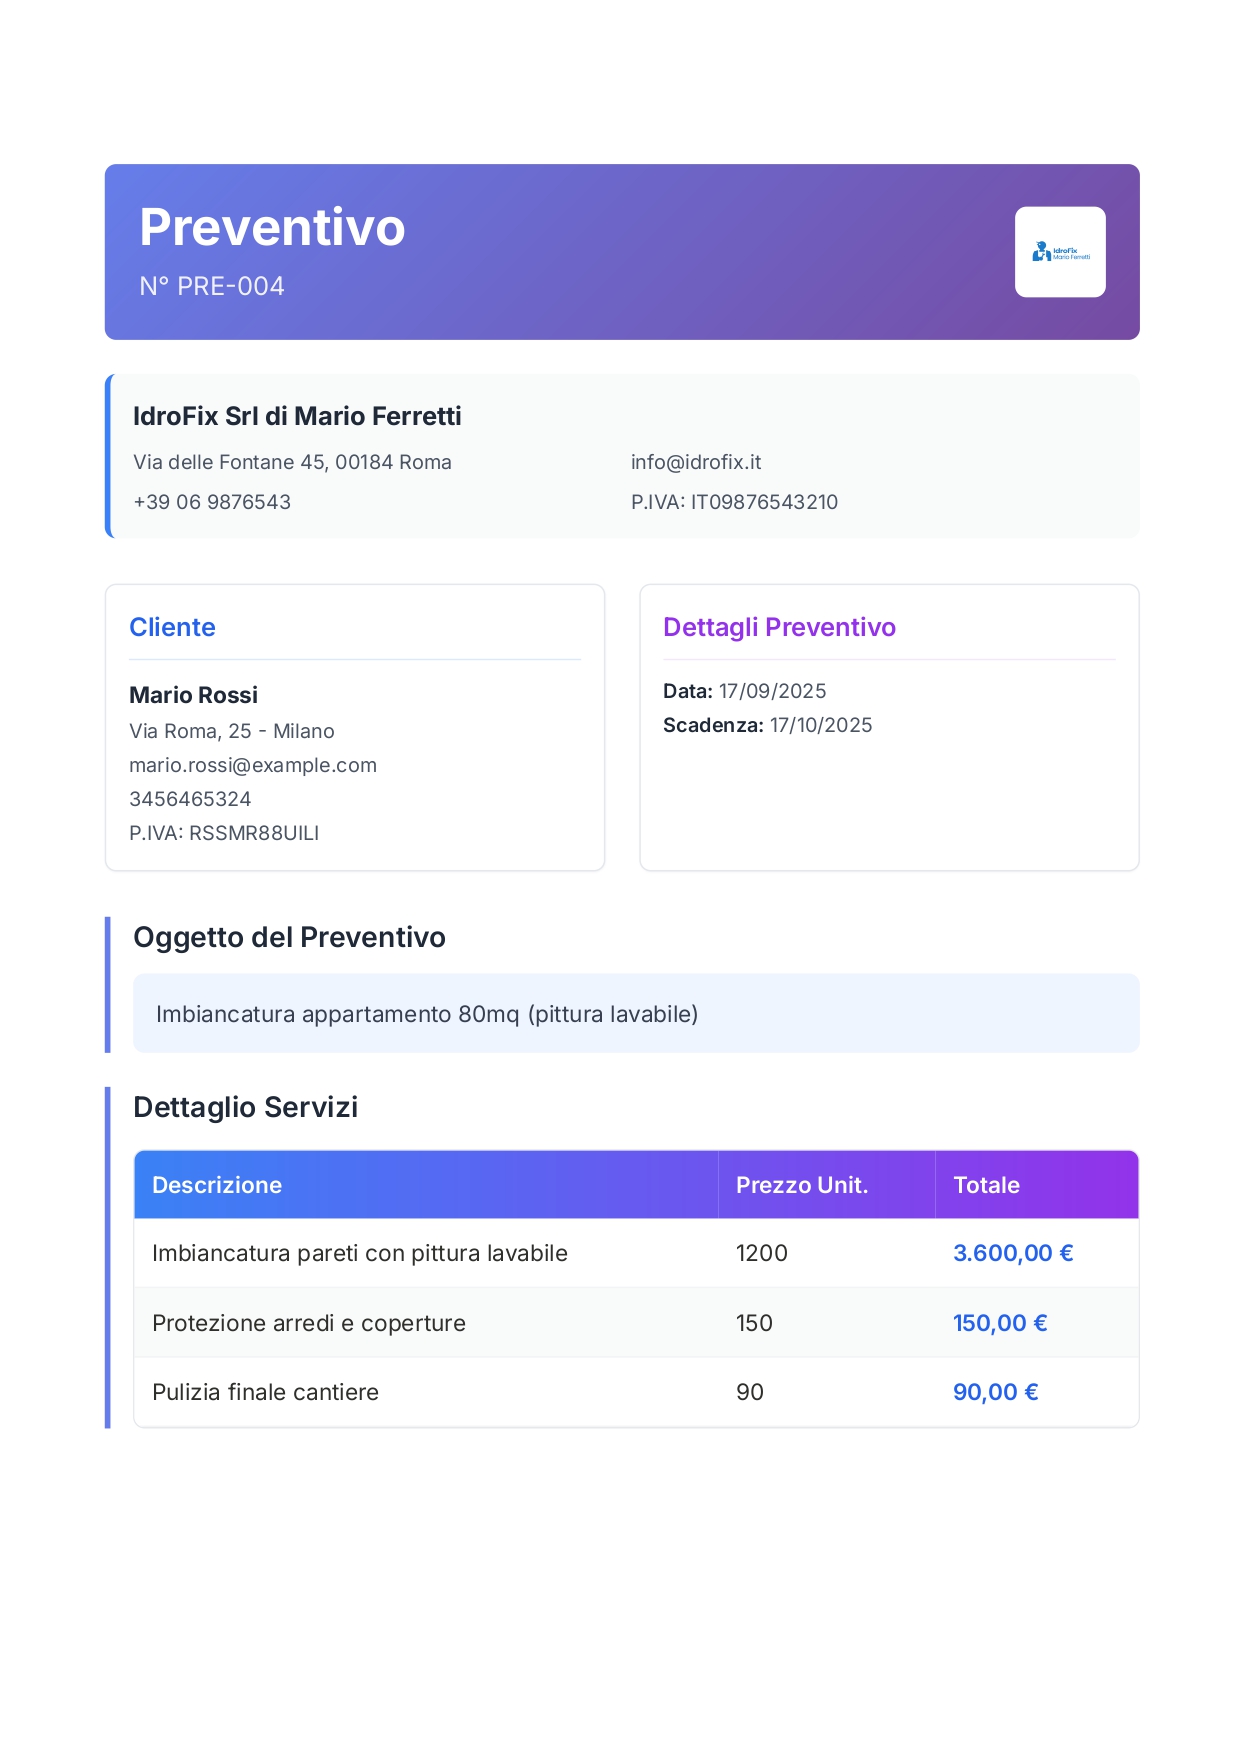The image size is (1242, 1754).
Task: Select the Scadenza date 17/10/2025
Action: [820, 725]
